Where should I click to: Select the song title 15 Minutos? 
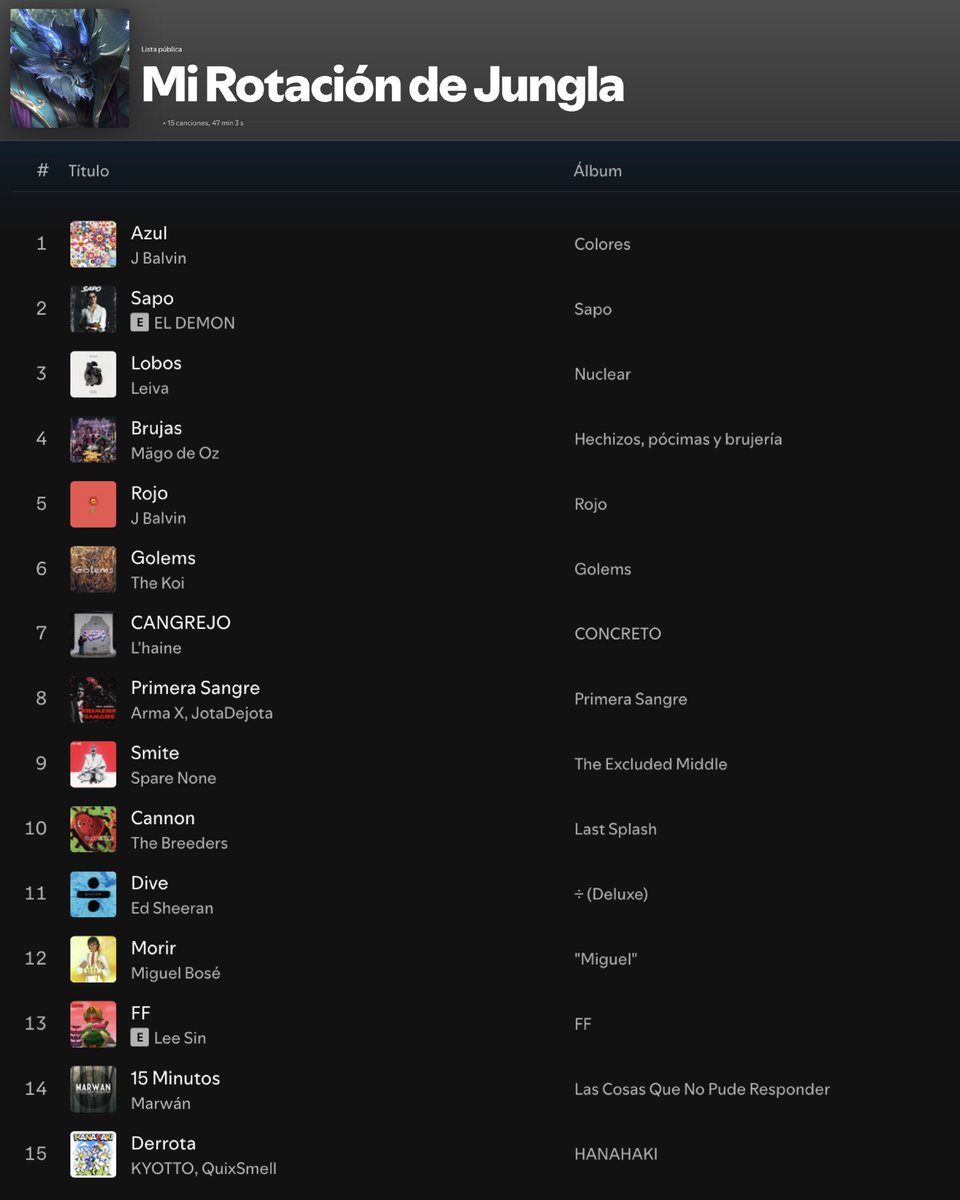pos(175,1078)
